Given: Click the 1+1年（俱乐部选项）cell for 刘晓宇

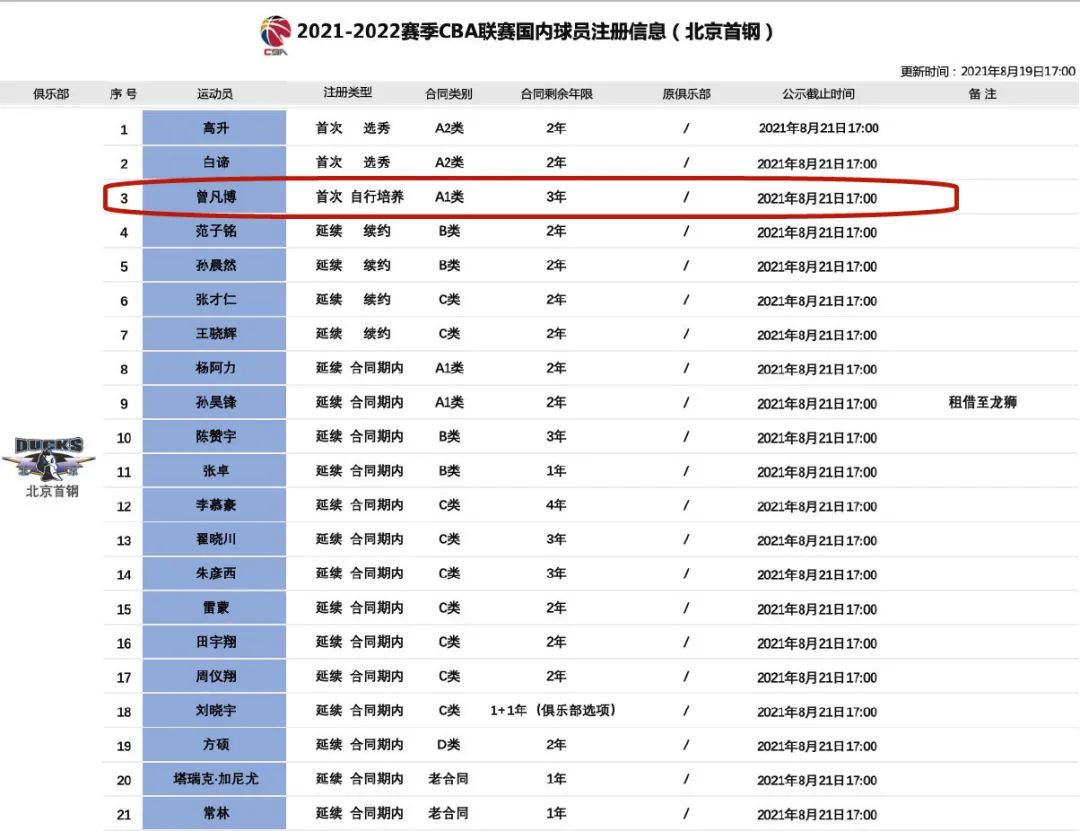Looking at the screenshot, I should click(554, 711).
